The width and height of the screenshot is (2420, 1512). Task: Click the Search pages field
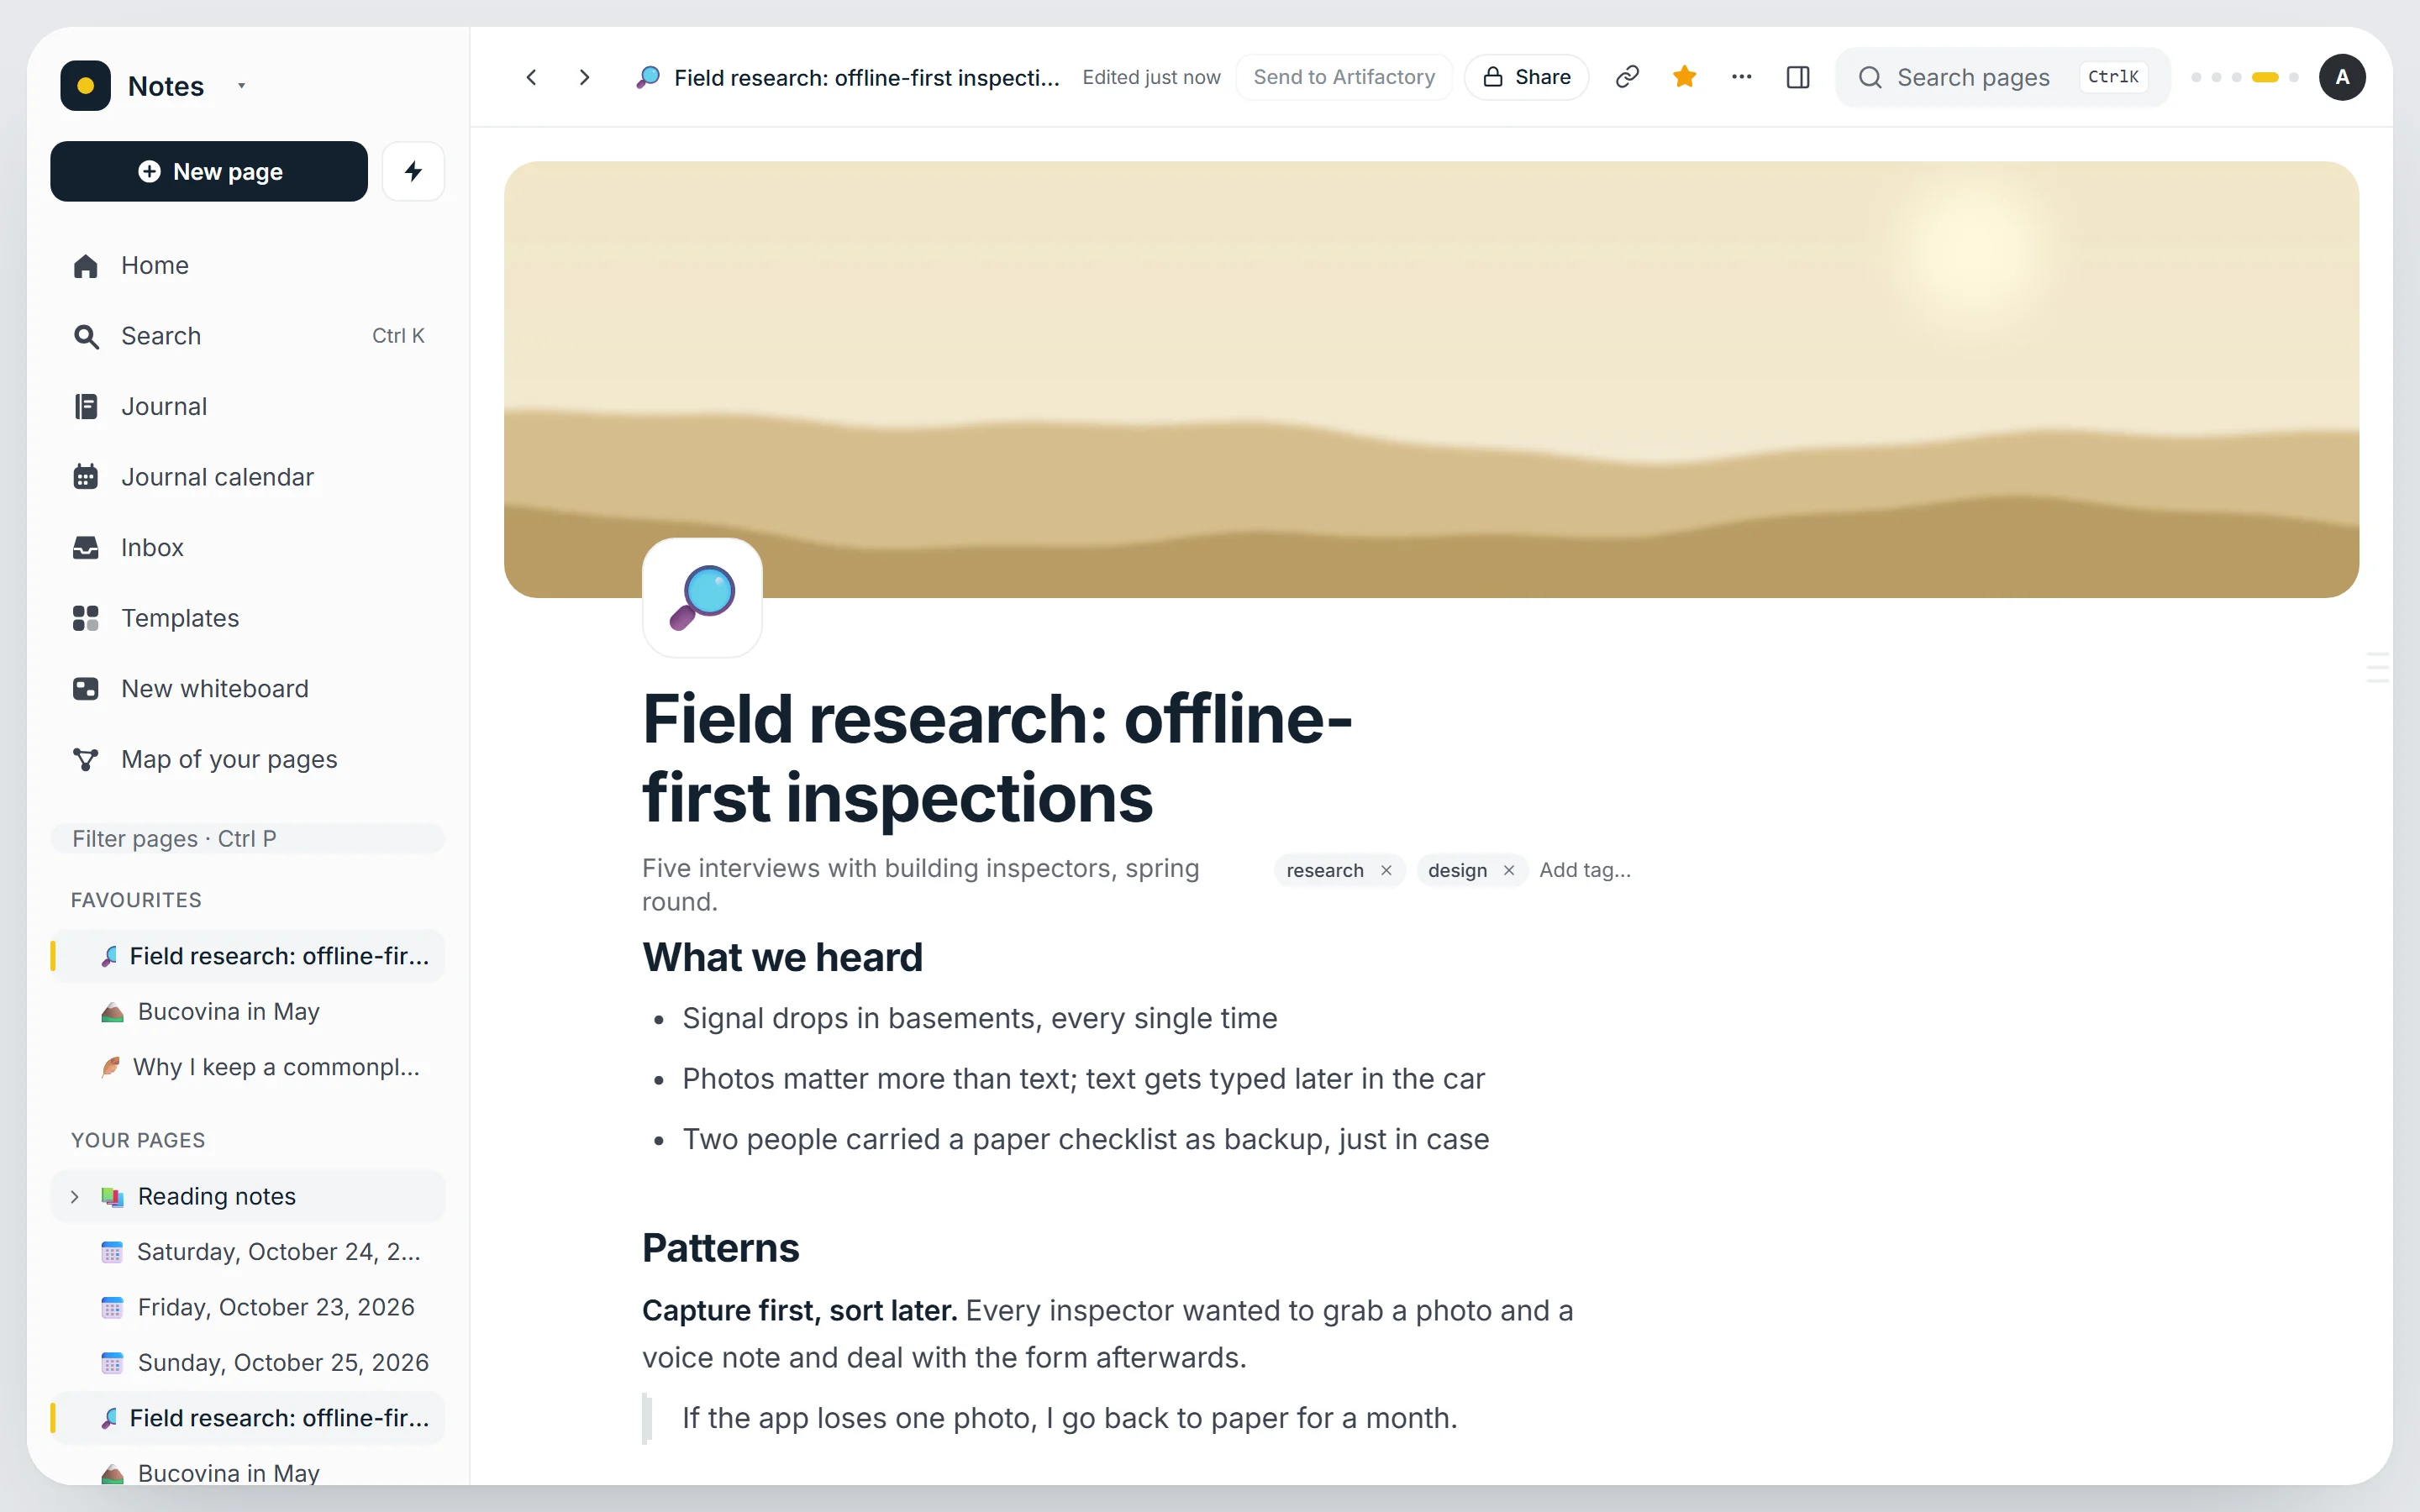[x=2002, y=77]
